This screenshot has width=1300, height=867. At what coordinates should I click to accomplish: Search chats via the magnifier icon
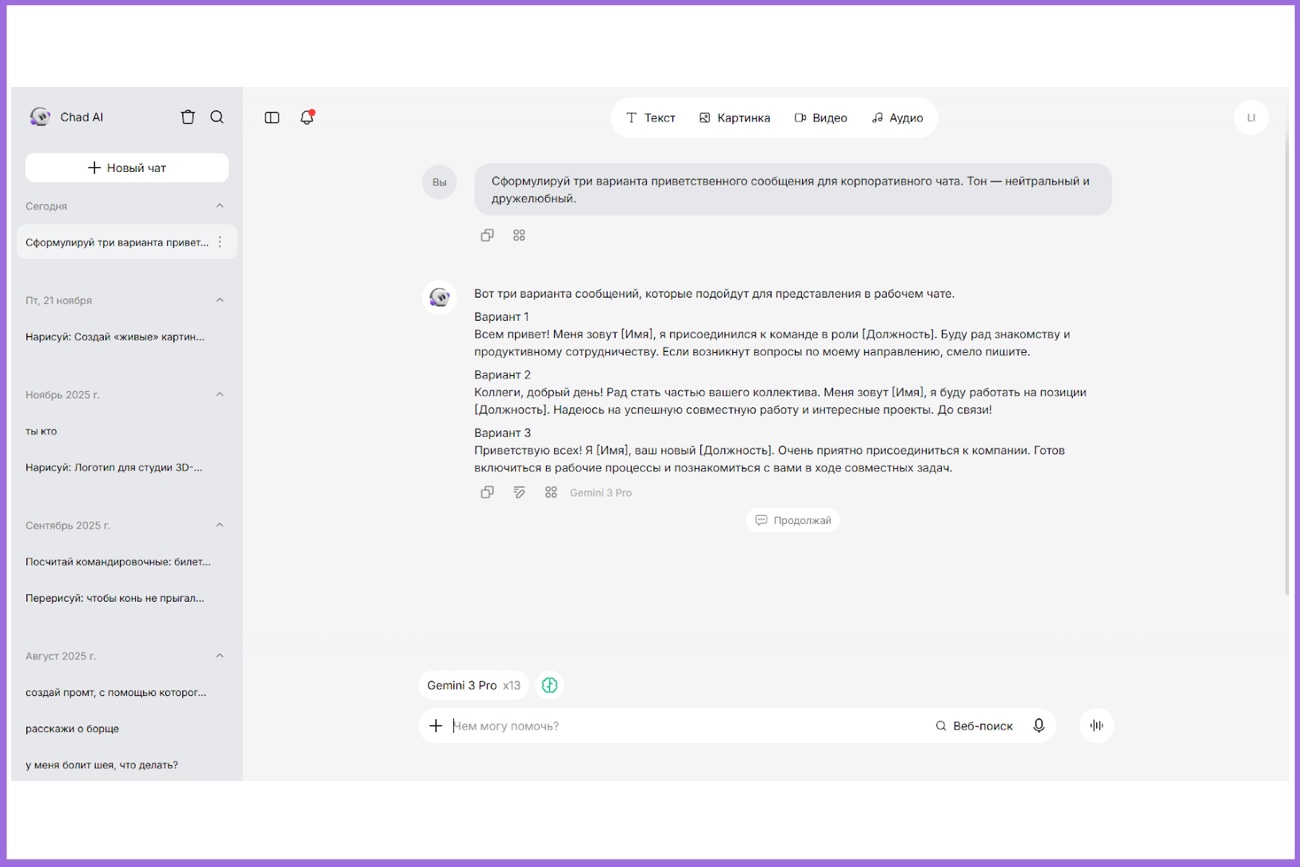point(216,117)
